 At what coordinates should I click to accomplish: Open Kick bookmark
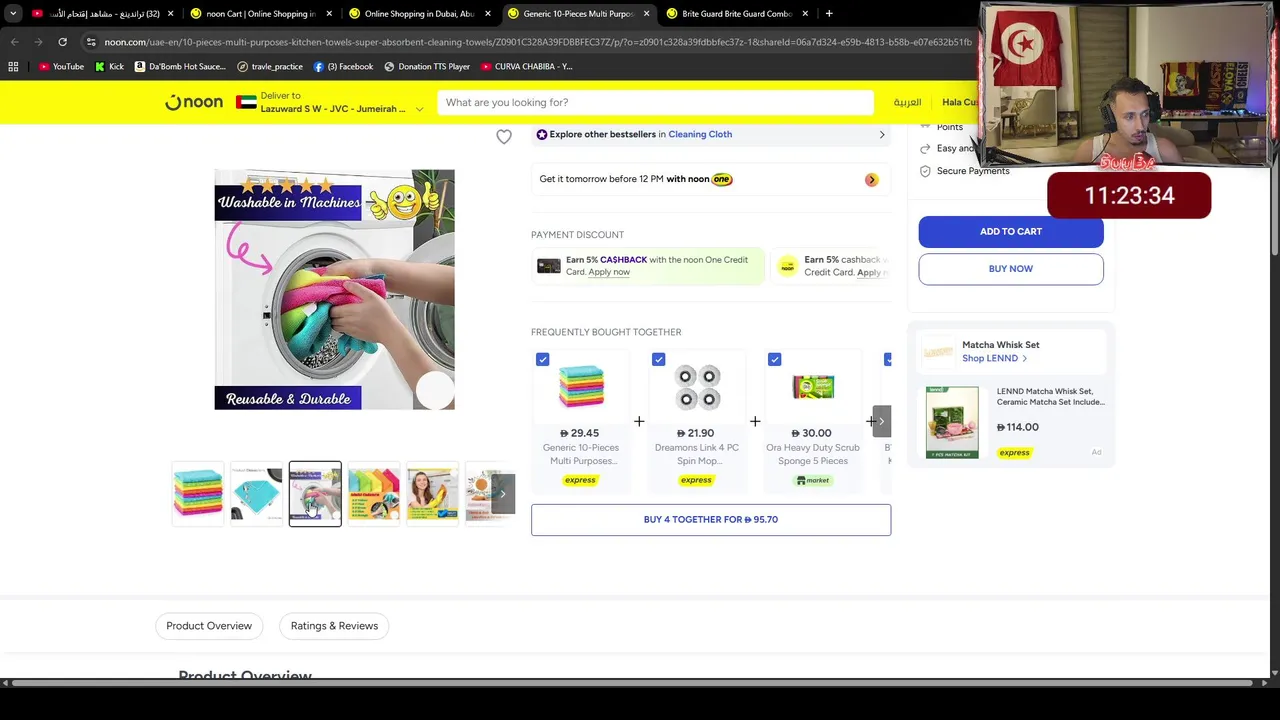click(109, 66)
